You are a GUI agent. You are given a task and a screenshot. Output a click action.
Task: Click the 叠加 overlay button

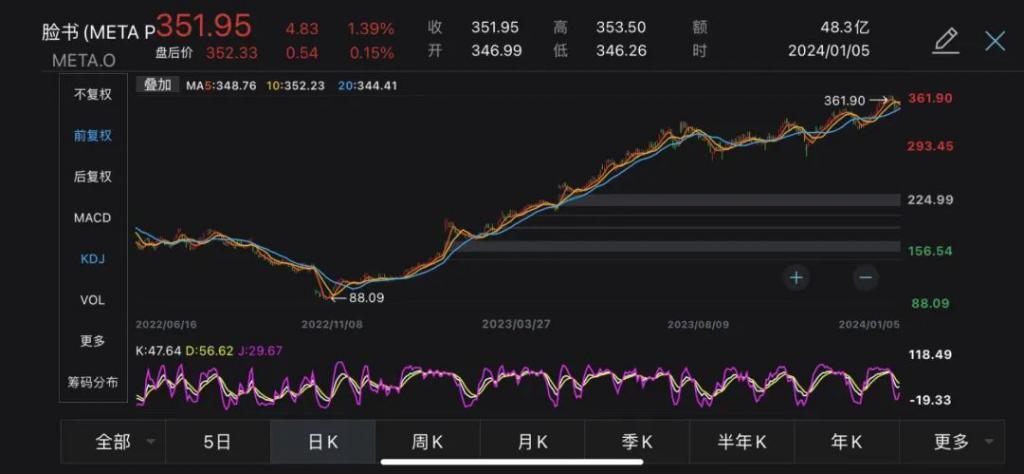pos(158,86)
